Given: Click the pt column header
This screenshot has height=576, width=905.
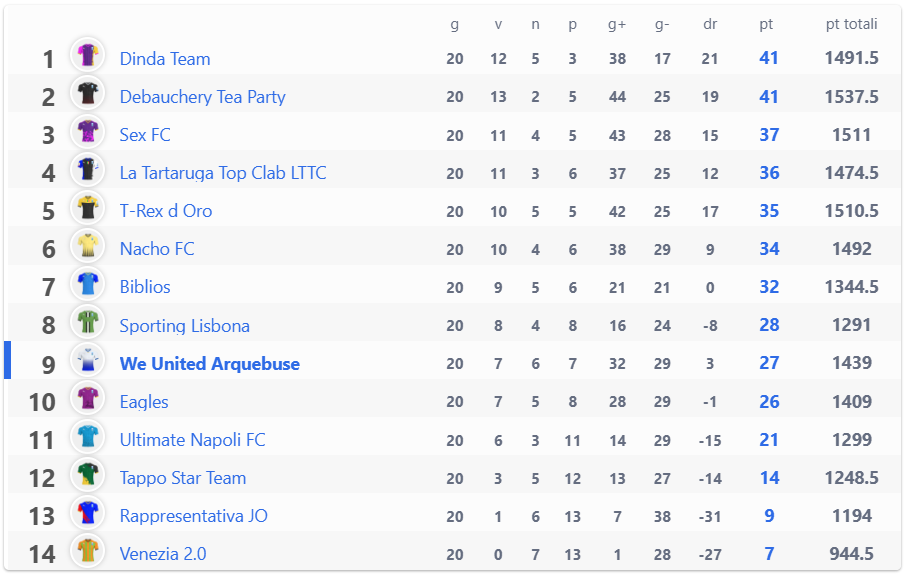Looking at the screenshot, I should (766, 24).
